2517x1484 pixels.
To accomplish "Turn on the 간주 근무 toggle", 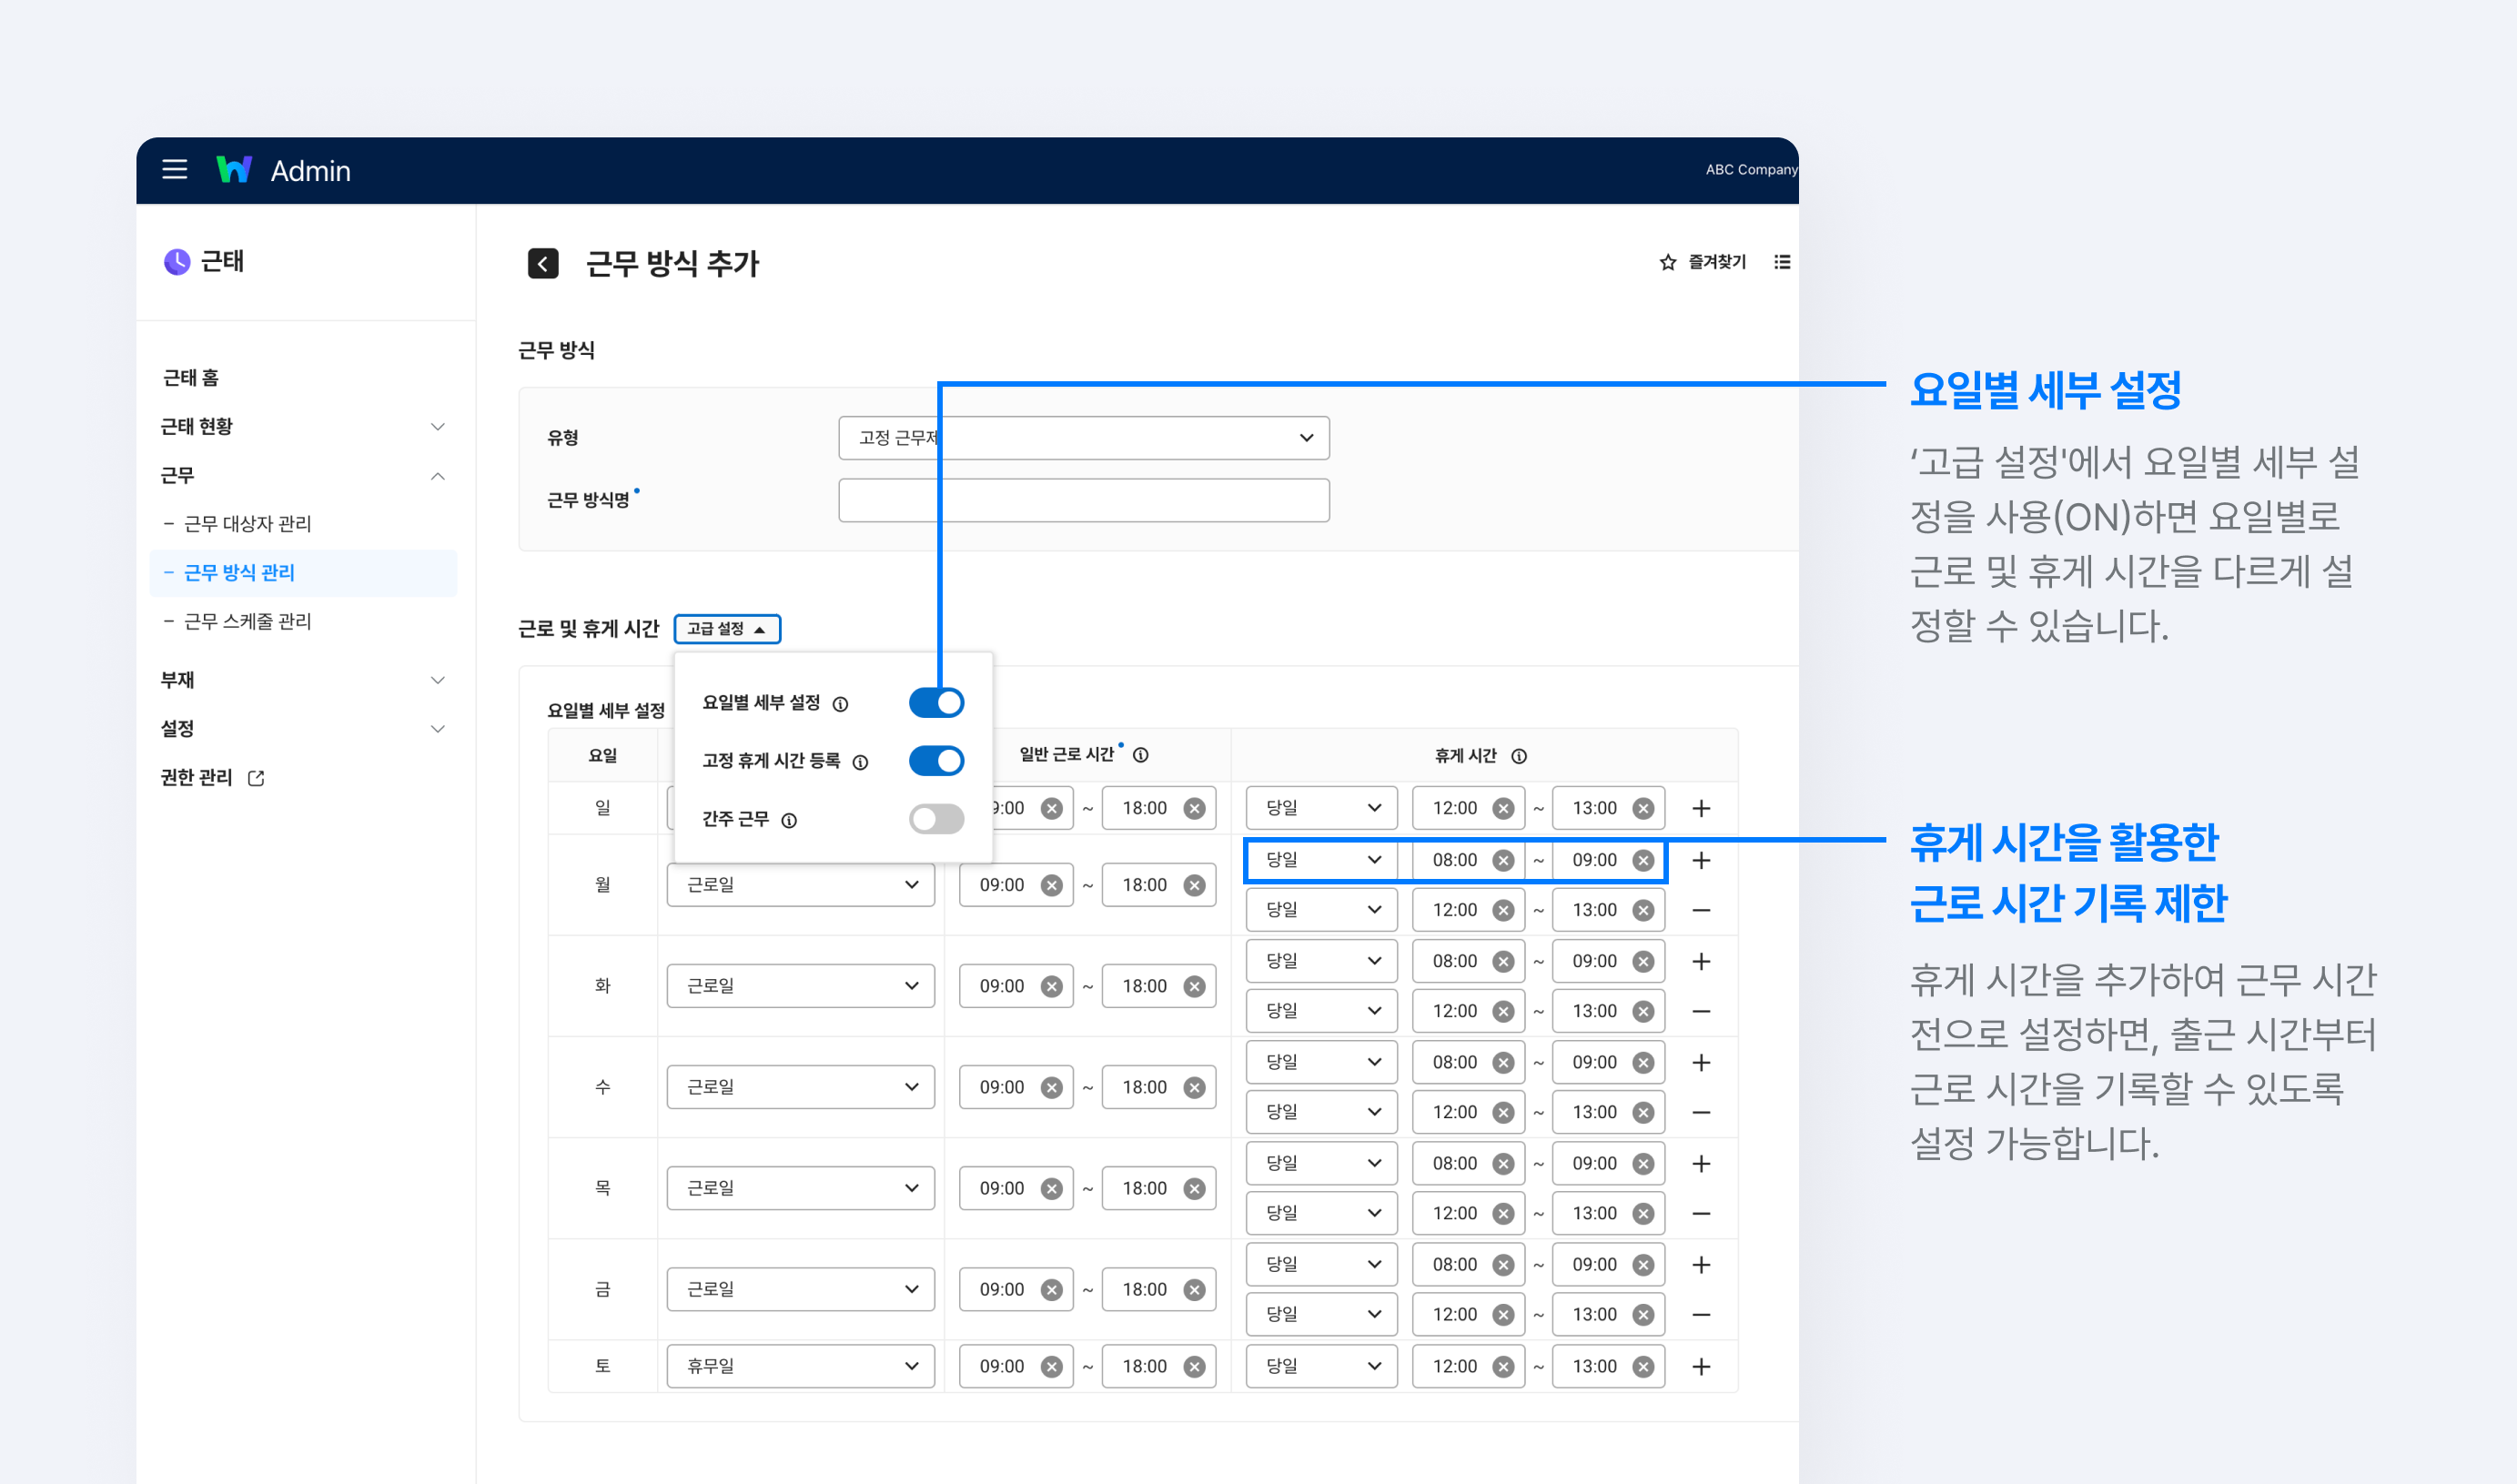I will (936, 818).
